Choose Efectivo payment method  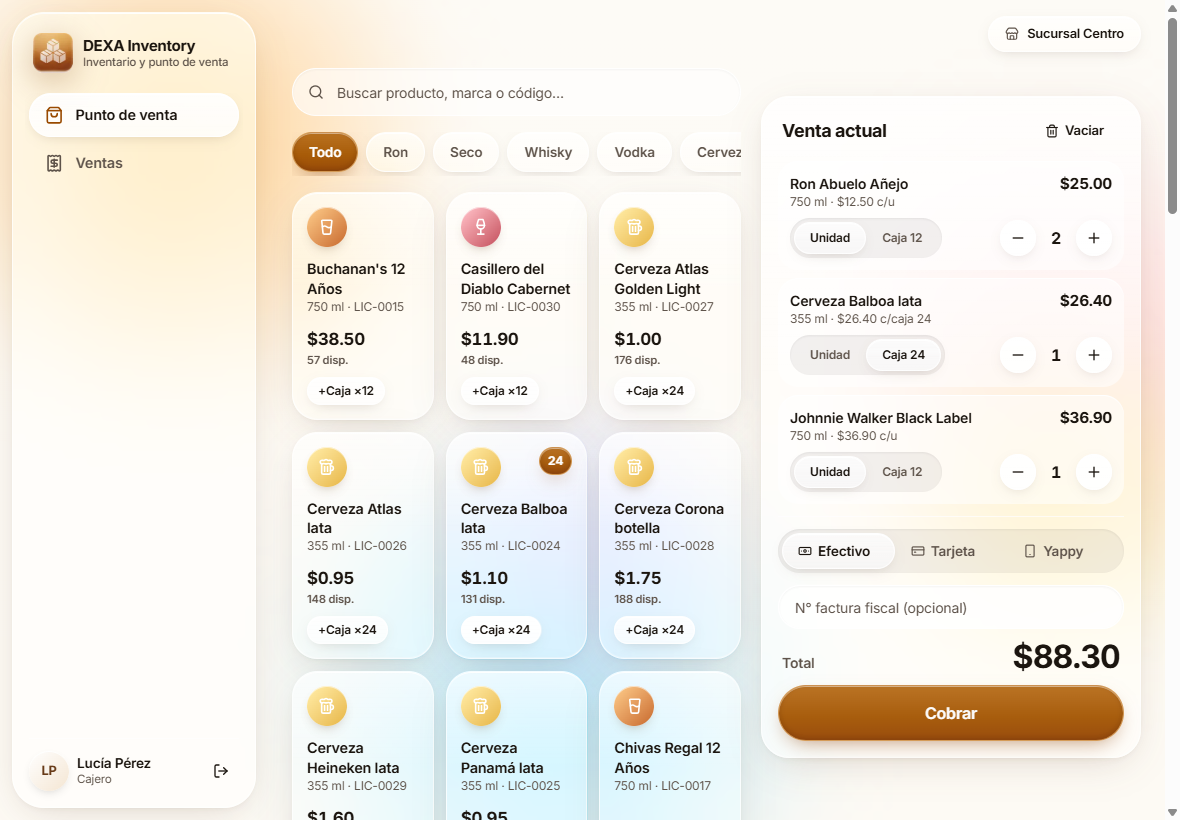[x=838, y=551]
